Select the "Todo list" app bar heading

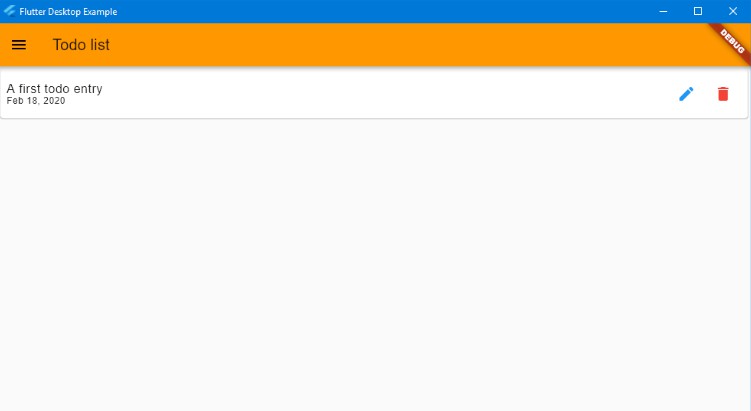coord(81,45)
